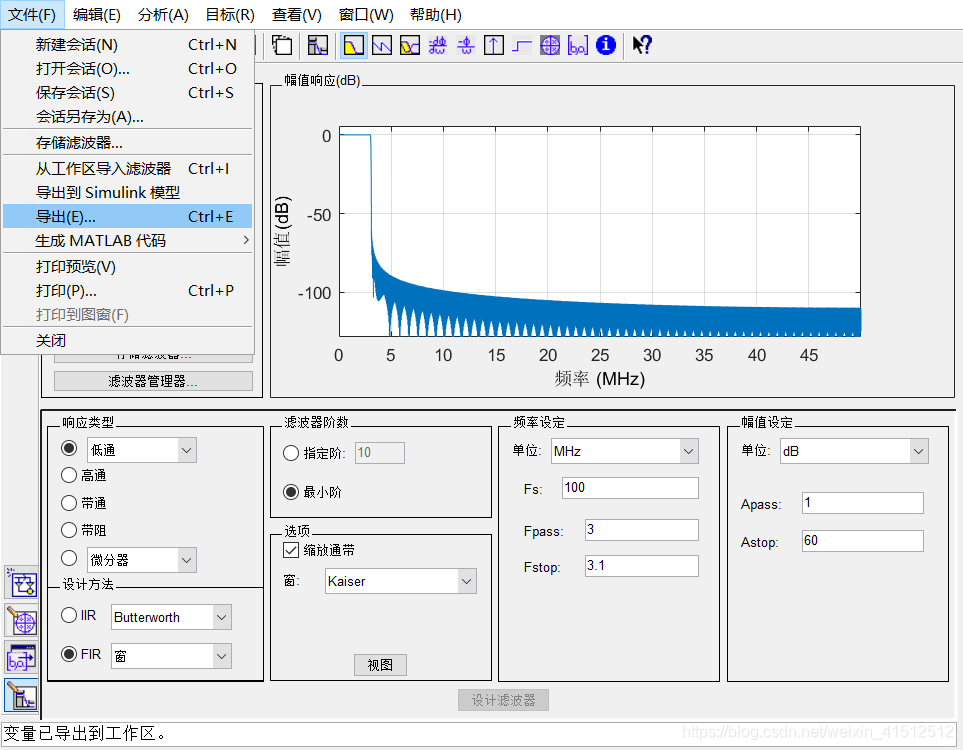The image size is (963, 750).
Task: Expand the 生成 MATLAB 代码 submenu
Action: point(128,241)
